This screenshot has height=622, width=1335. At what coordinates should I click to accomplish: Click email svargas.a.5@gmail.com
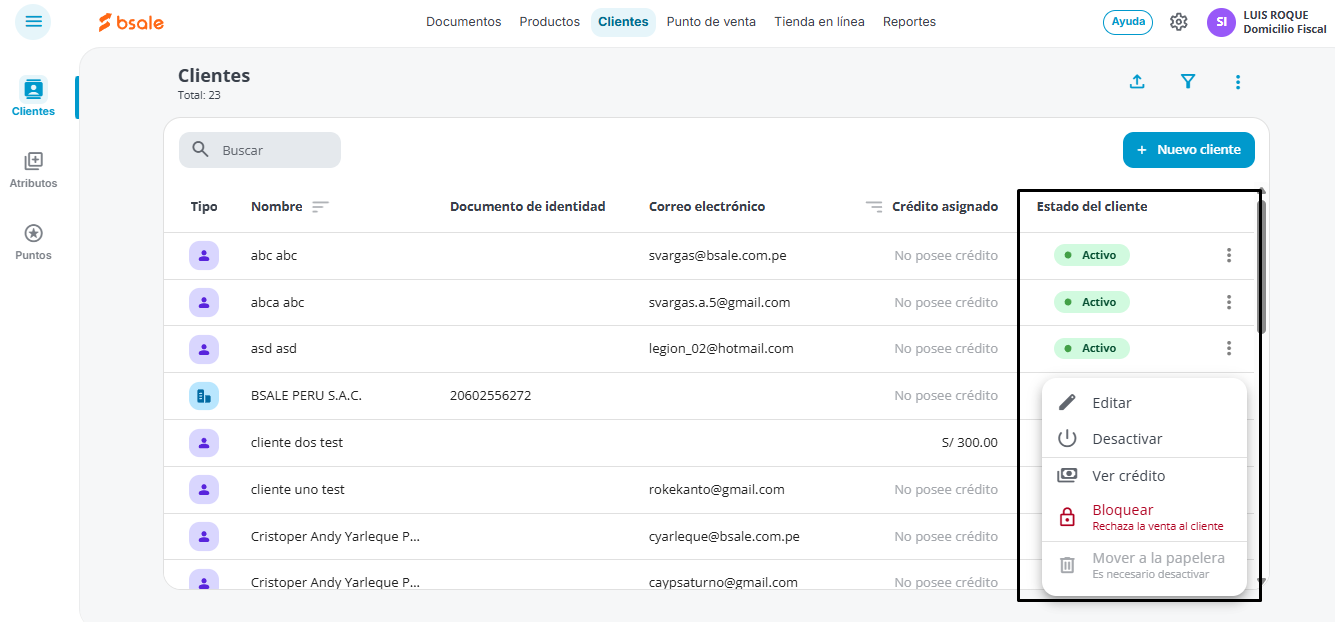coord(720,302)
